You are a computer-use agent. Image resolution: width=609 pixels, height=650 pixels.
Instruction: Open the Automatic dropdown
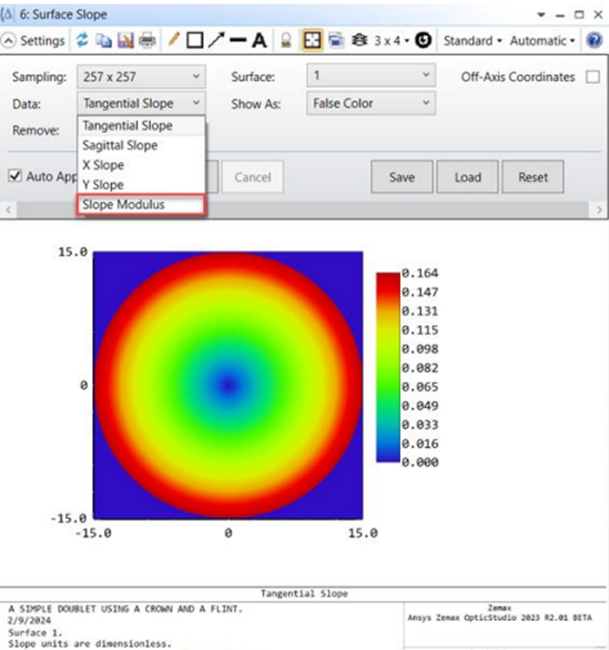[x=542, y=41]
